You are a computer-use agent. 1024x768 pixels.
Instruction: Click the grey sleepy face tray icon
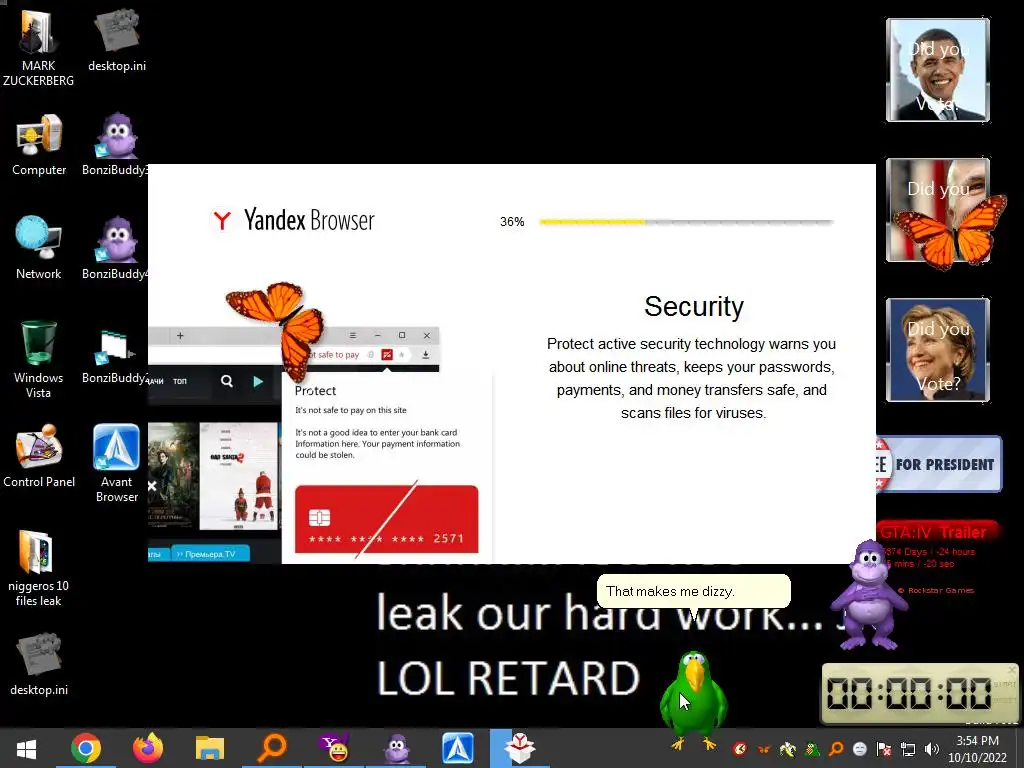click(x=859, y=749)
